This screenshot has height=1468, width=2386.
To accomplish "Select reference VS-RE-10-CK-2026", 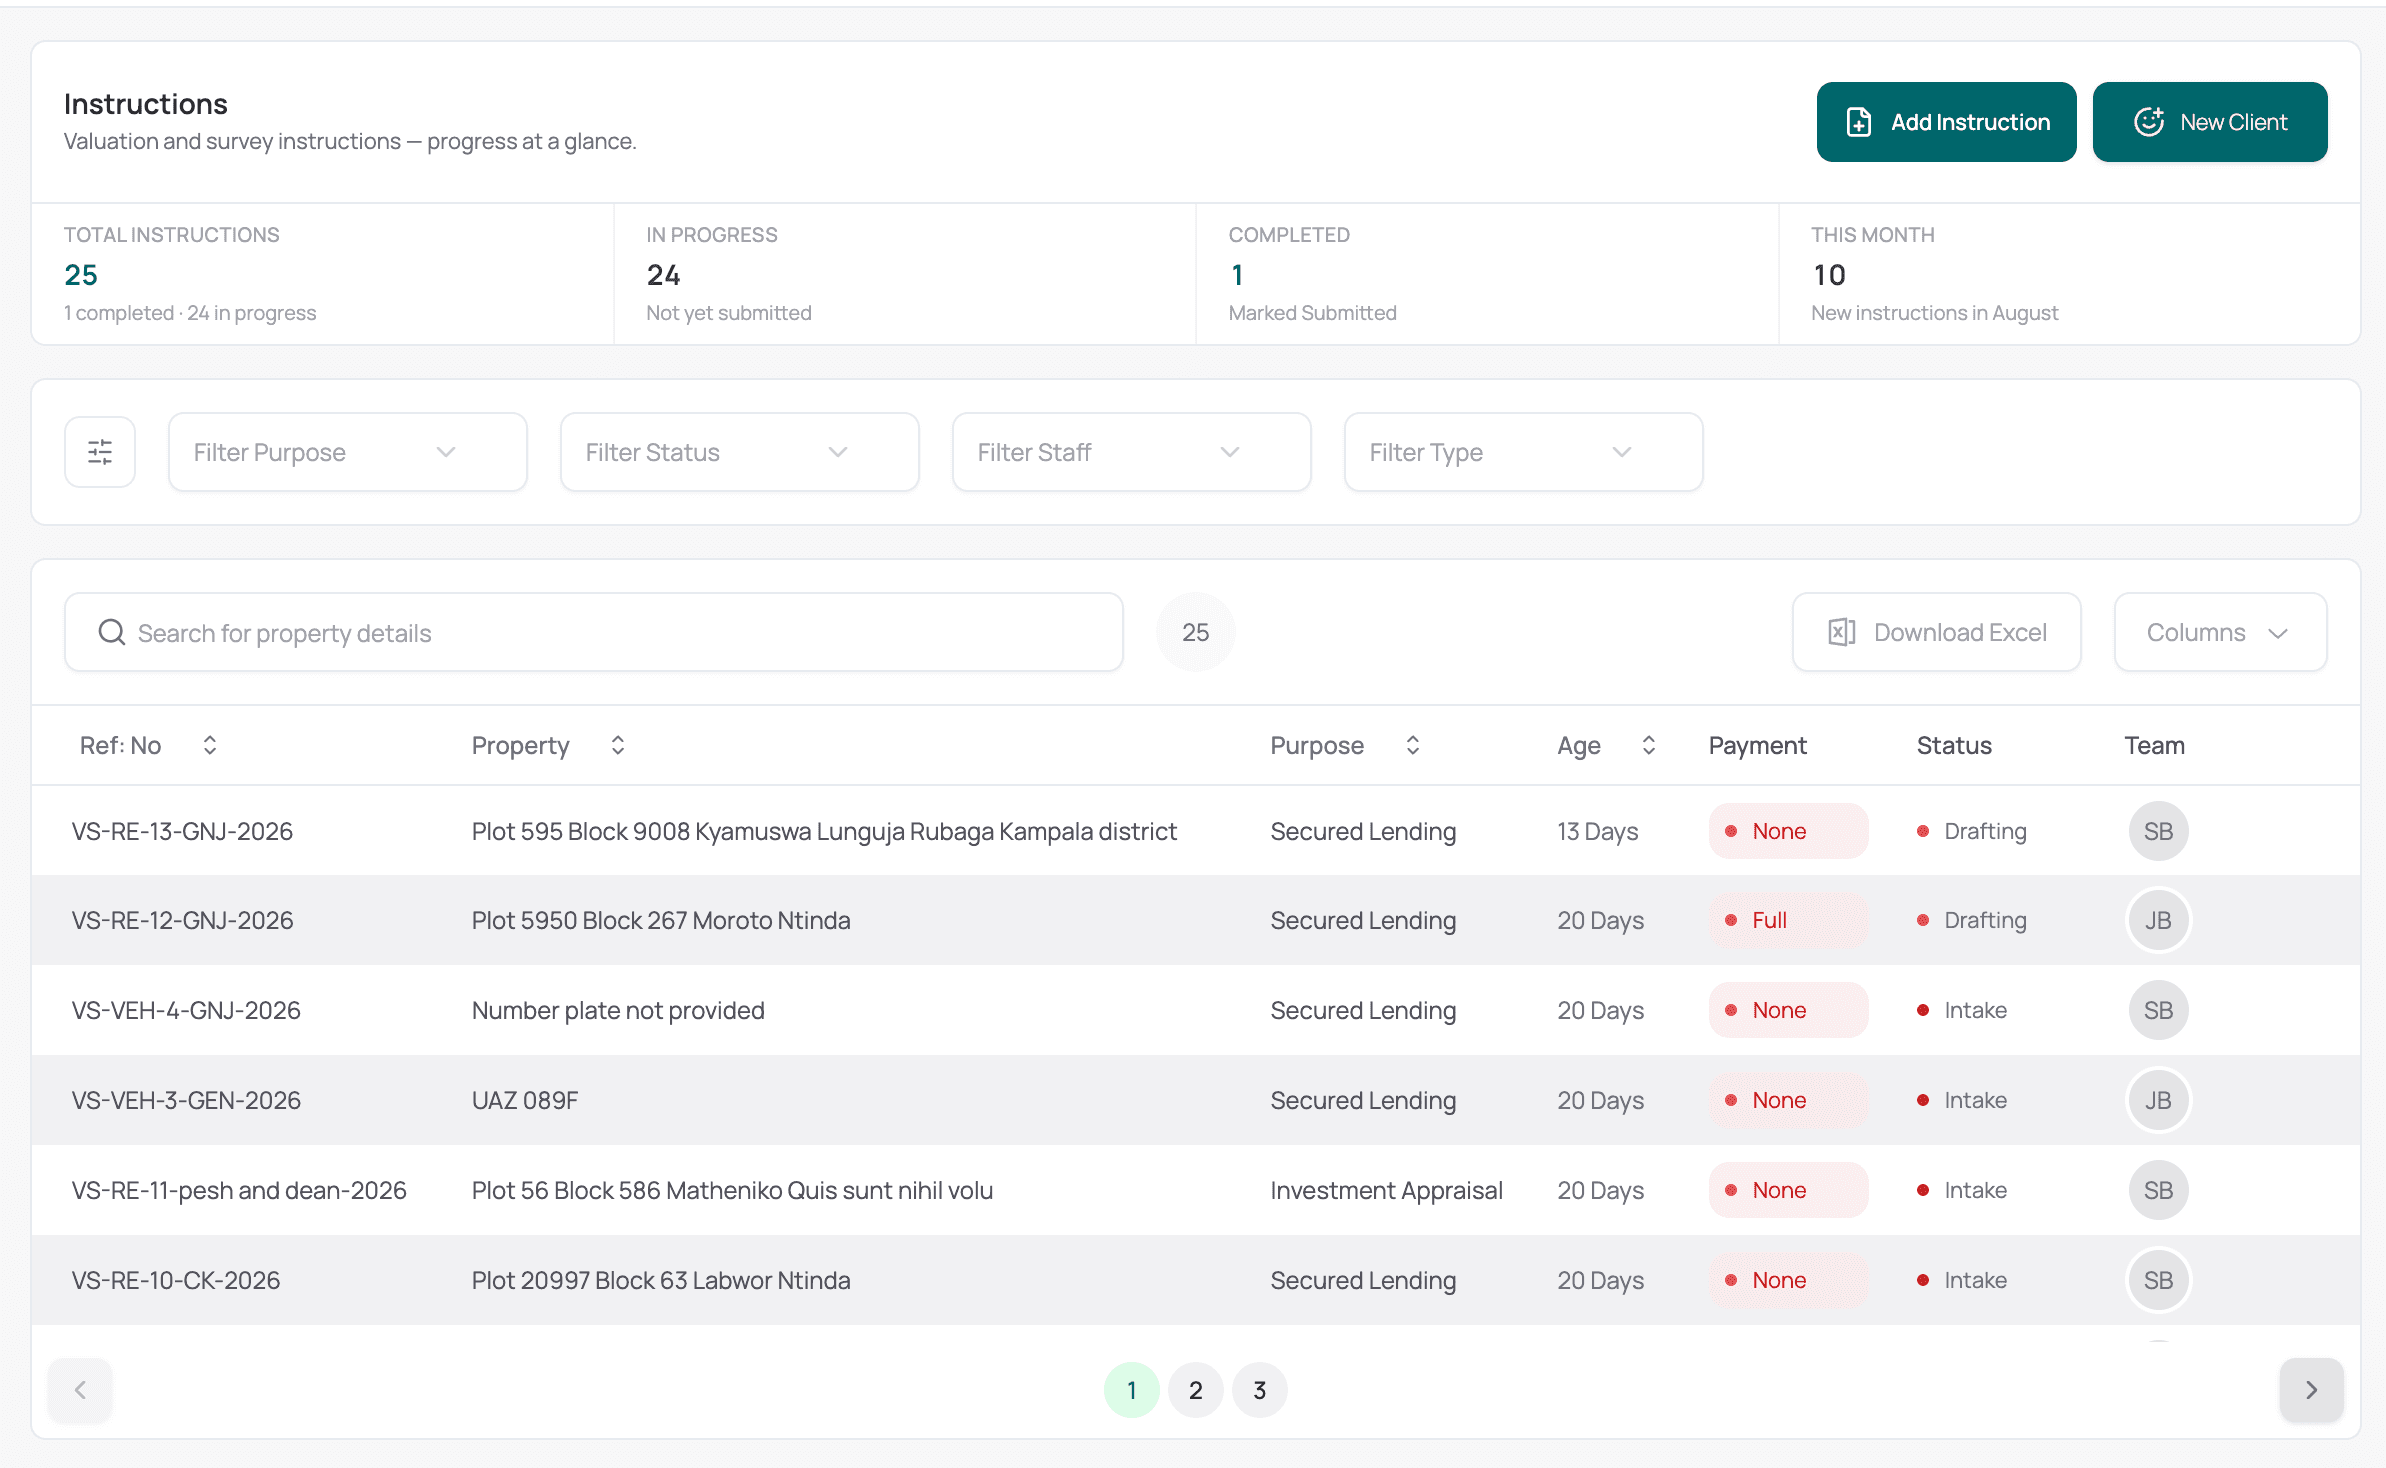I will coord(176,1280).
